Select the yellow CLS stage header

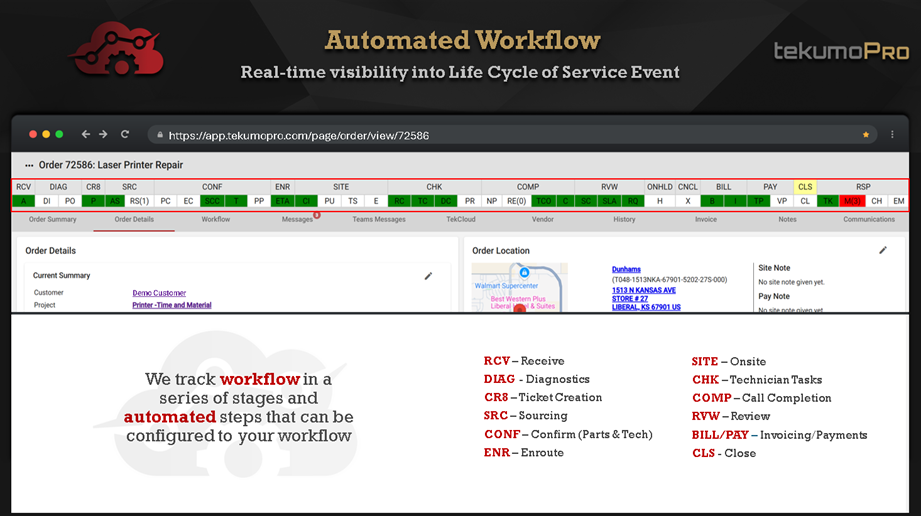click(x=805, y=187)
